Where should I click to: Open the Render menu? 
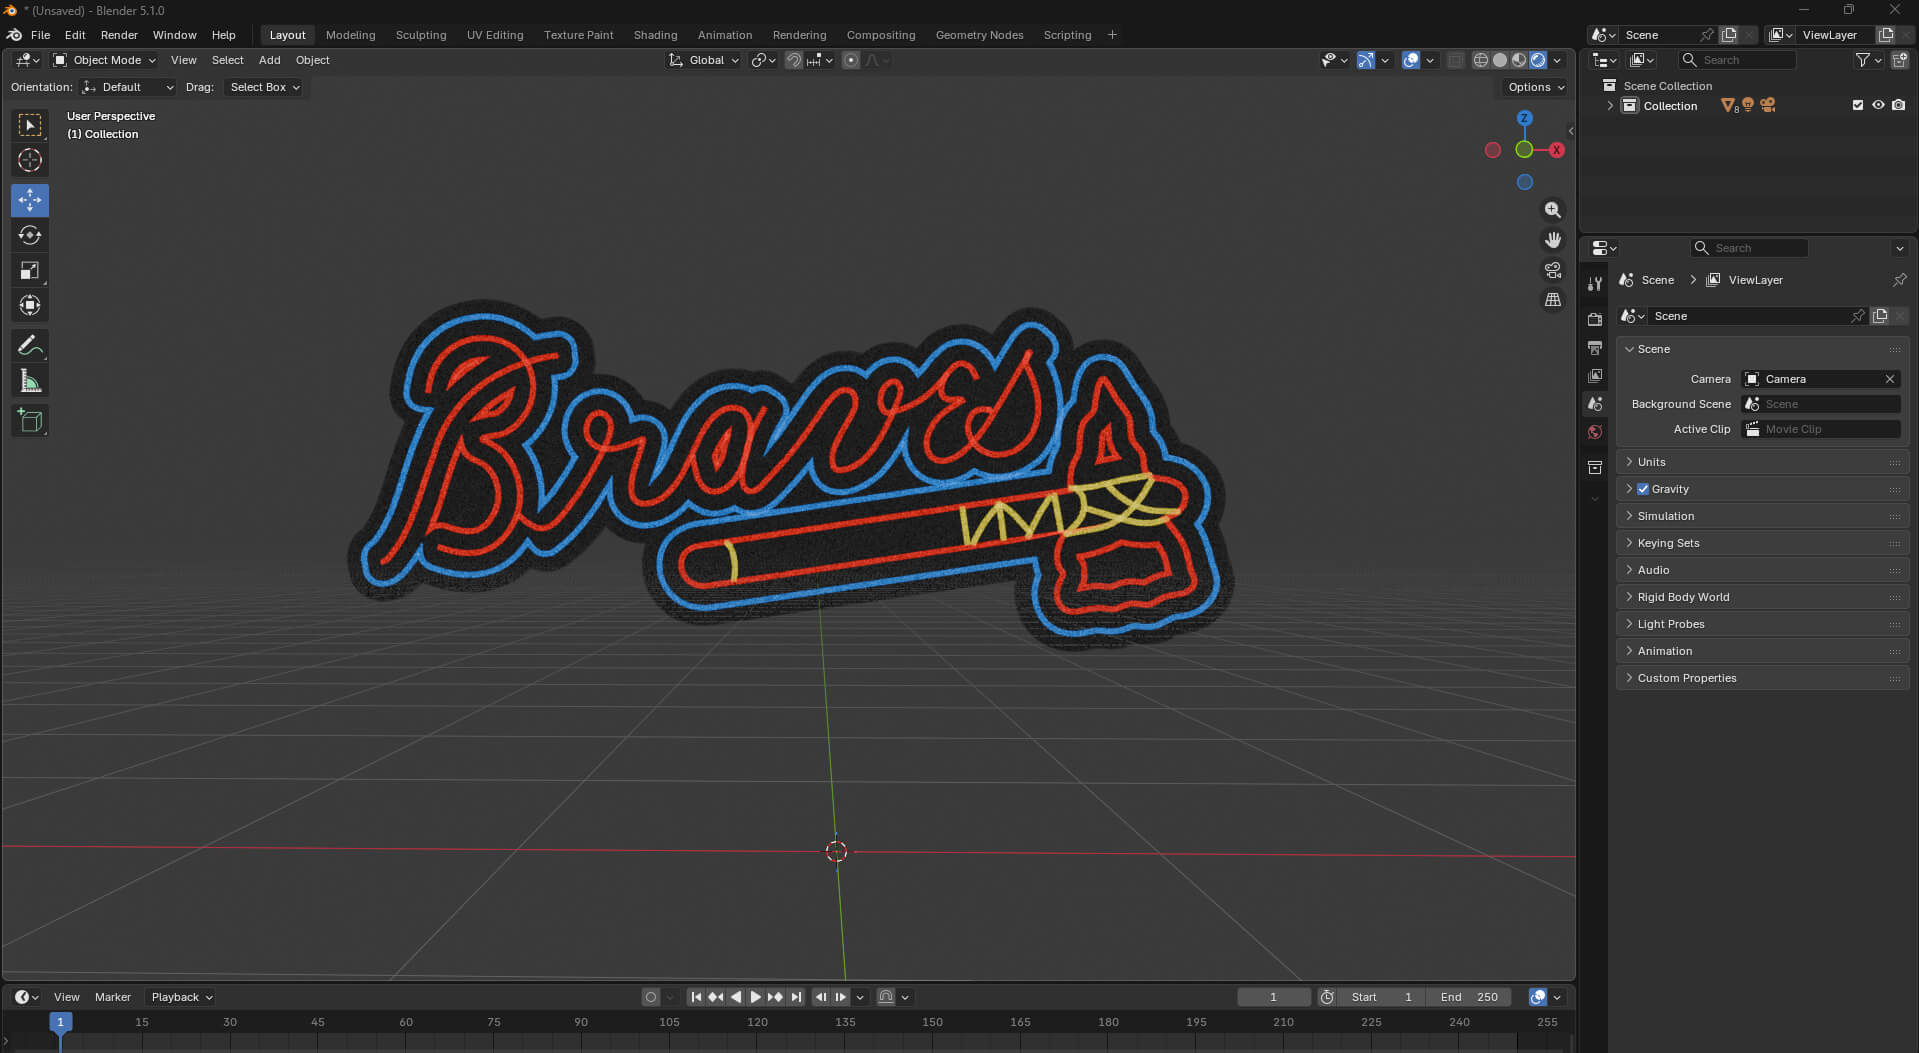click(119, 35)
